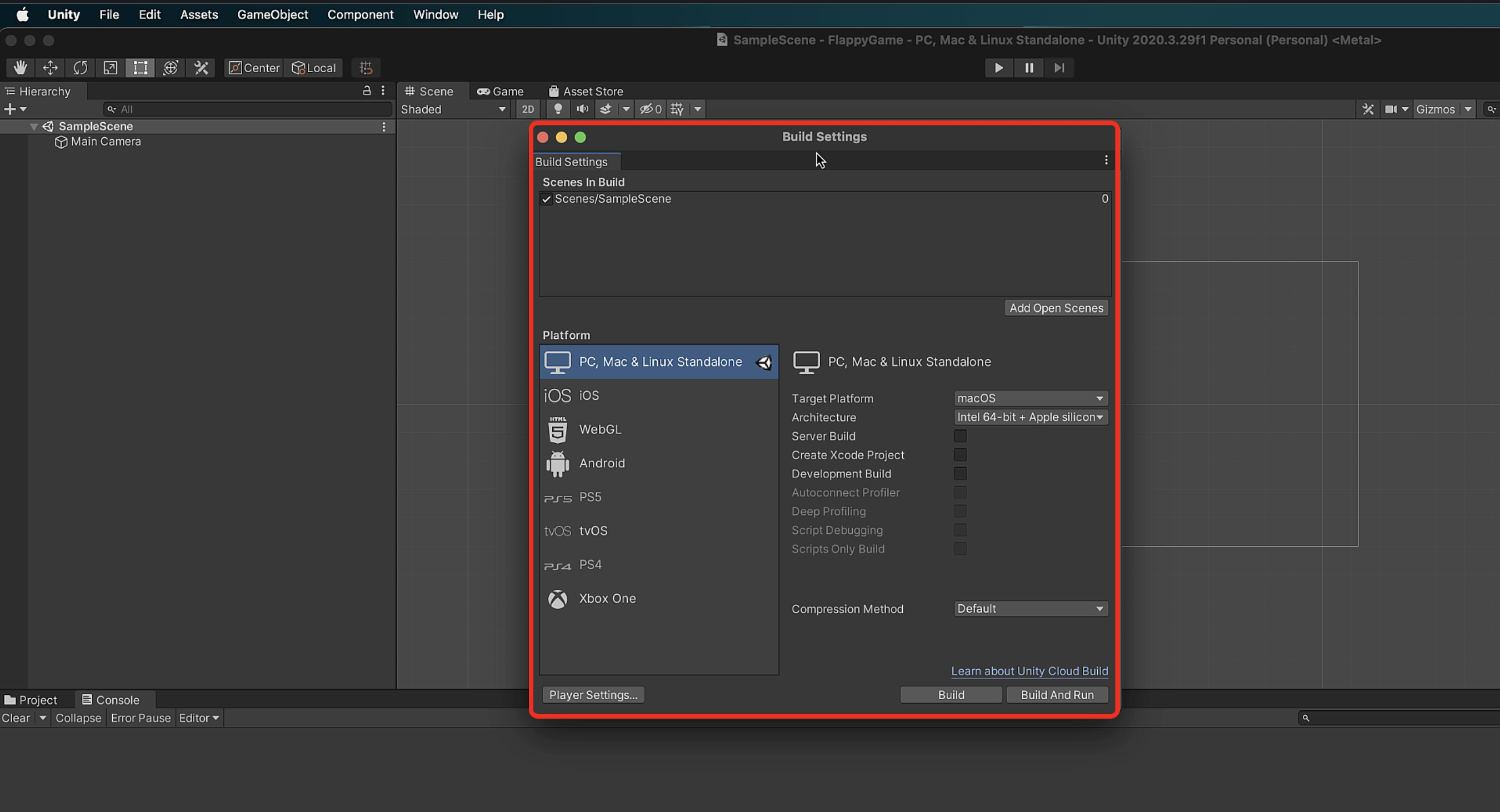Toggle scene audio speaker icon
This screenshot has height=812, width=1500.
pyautogui.click(x=582, y=109)
